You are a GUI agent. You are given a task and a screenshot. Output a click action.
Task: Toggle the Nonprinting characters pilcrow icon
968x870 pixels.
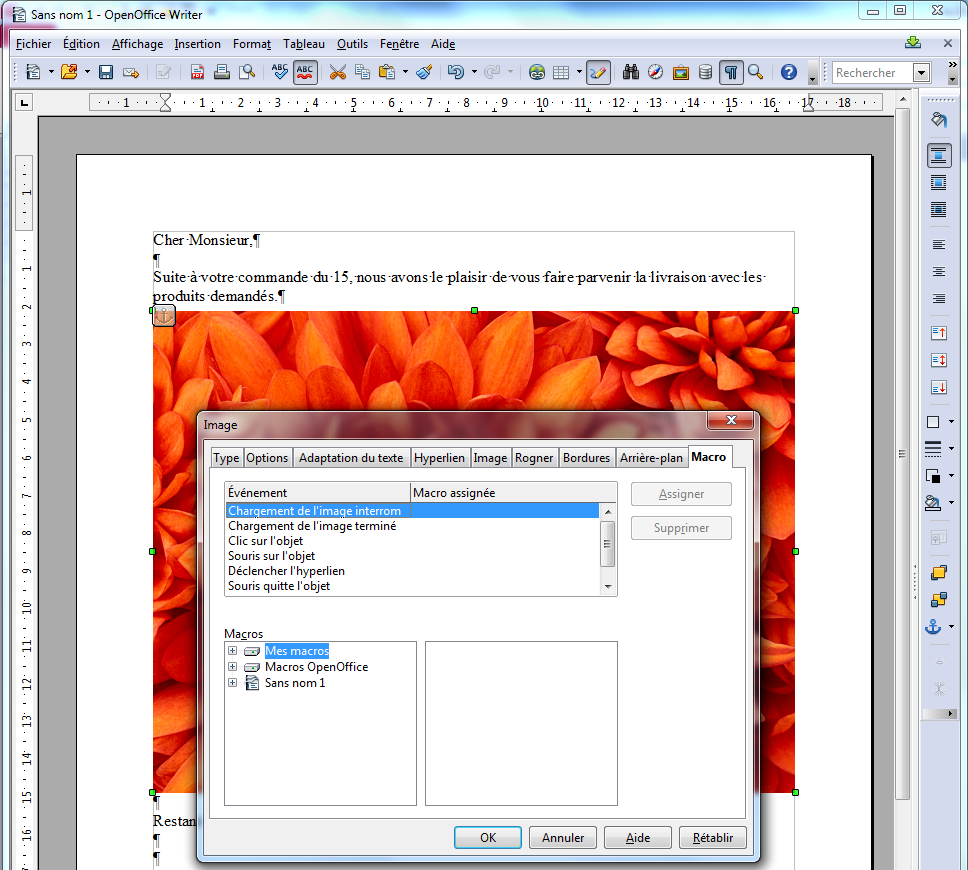click(x=731, y=72)
